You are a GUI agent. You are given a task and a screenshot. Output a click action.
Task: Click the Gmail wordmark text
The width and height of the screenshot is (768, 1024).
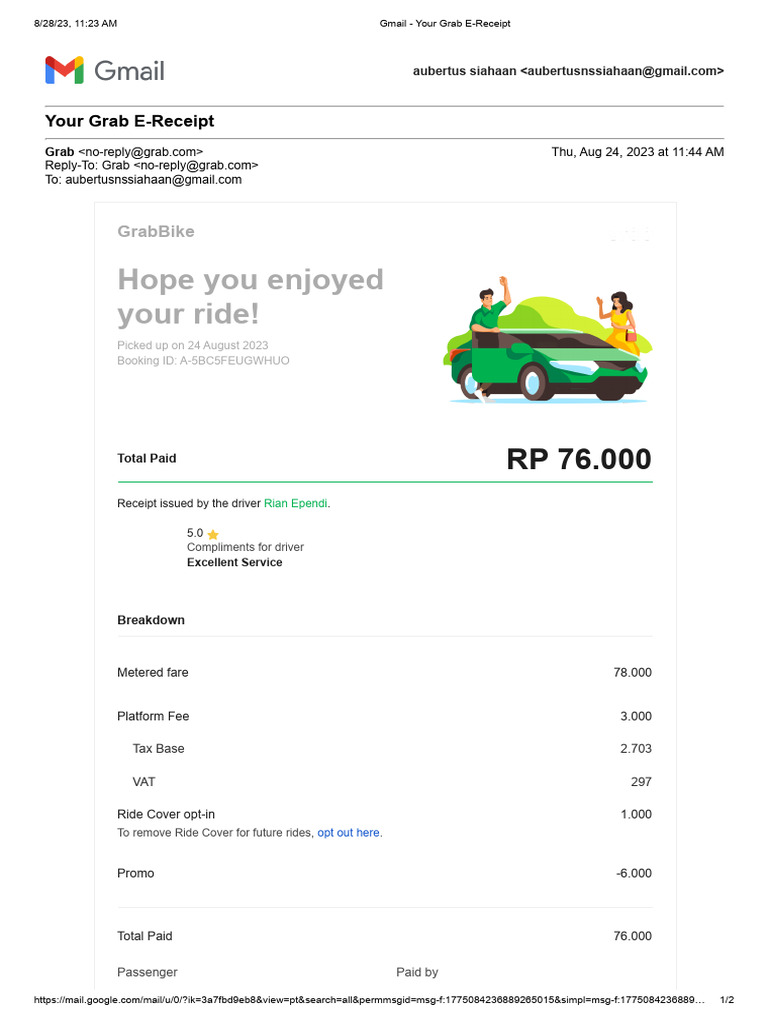click(129, 71)
